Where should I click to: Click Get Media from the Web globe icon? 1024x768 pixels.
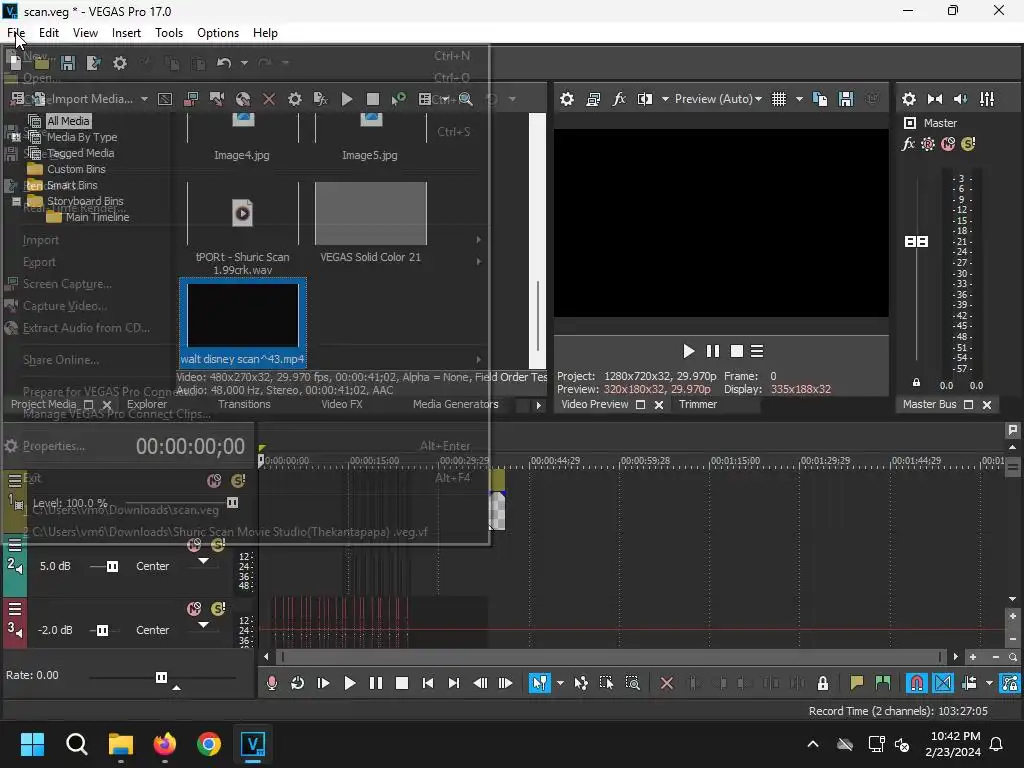pos(243,99)
